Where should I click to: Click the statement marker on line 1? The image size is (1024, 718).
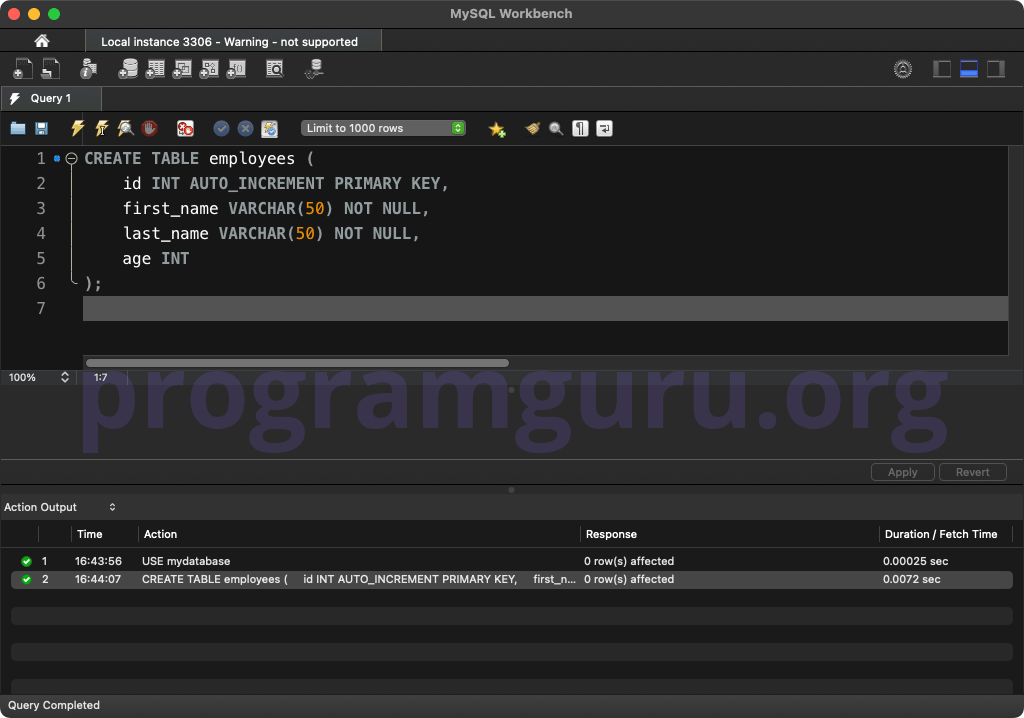coord(57,158)
